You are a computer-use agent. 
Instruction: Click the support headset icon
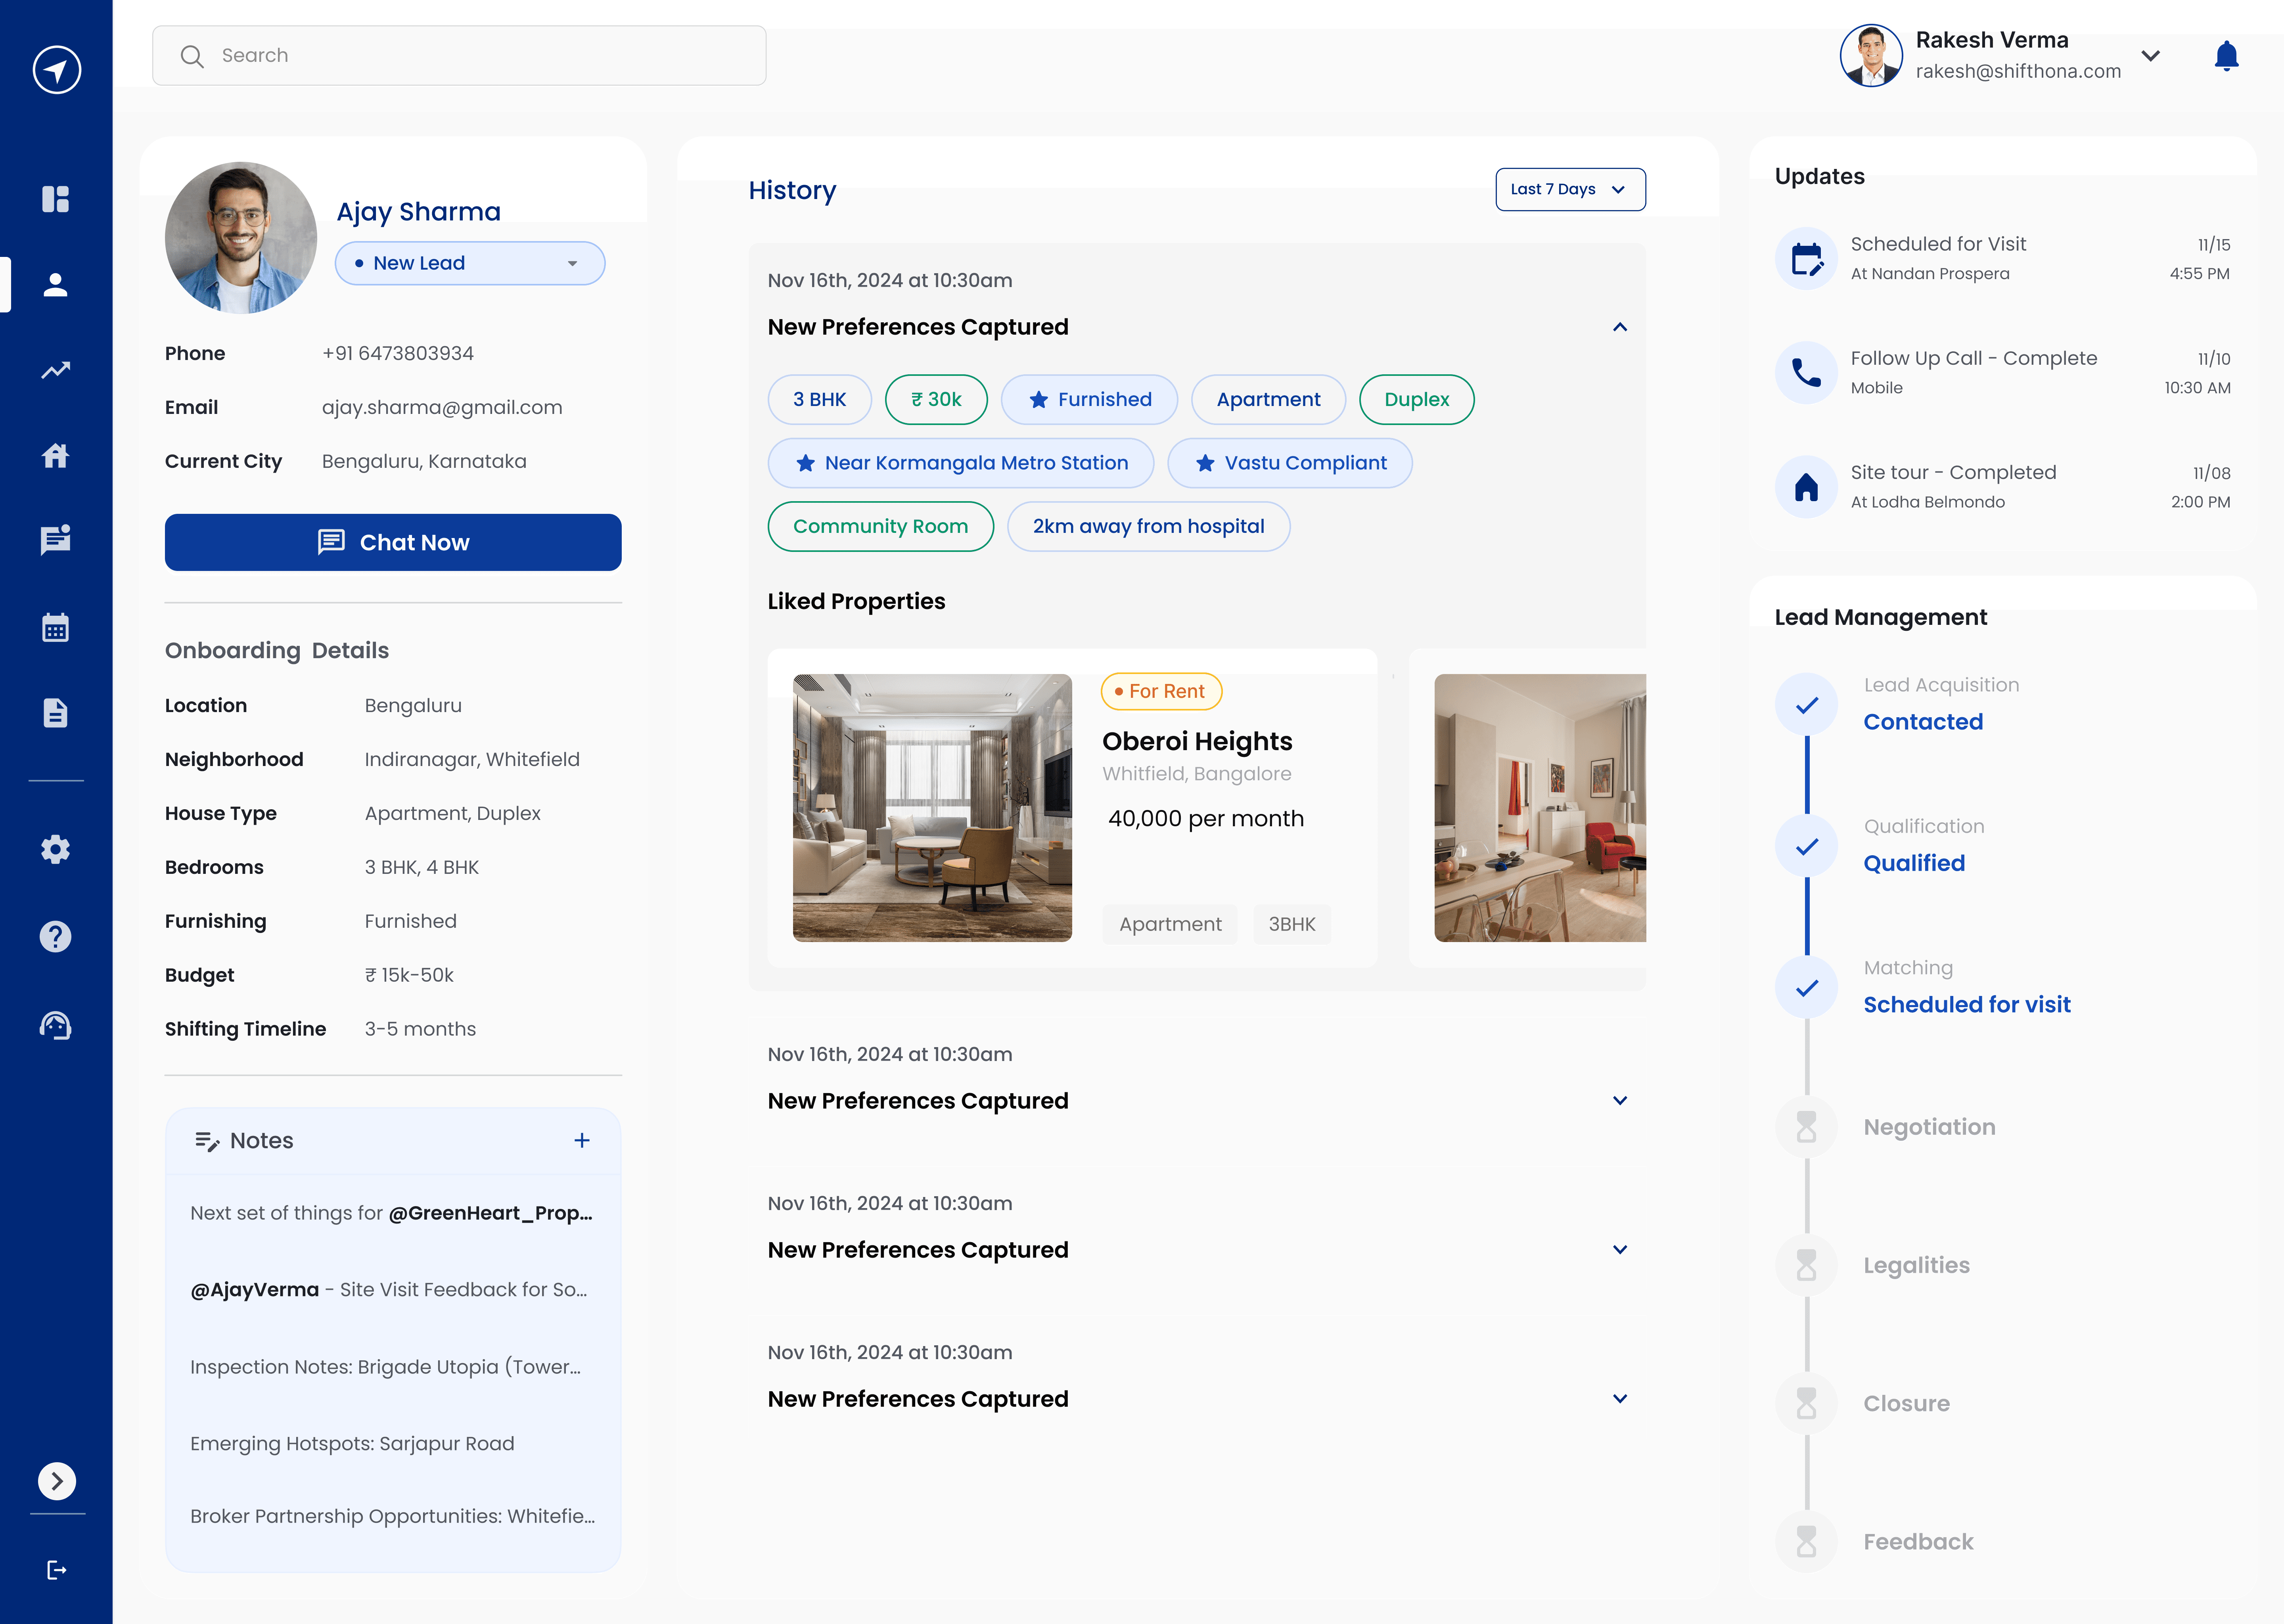click(56, 1026)
